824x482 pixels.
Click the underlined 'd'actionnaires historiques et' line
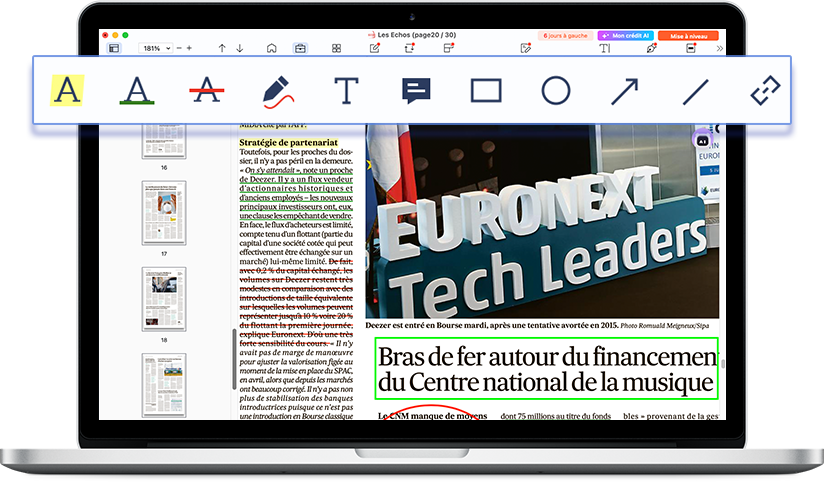[296, 188]
